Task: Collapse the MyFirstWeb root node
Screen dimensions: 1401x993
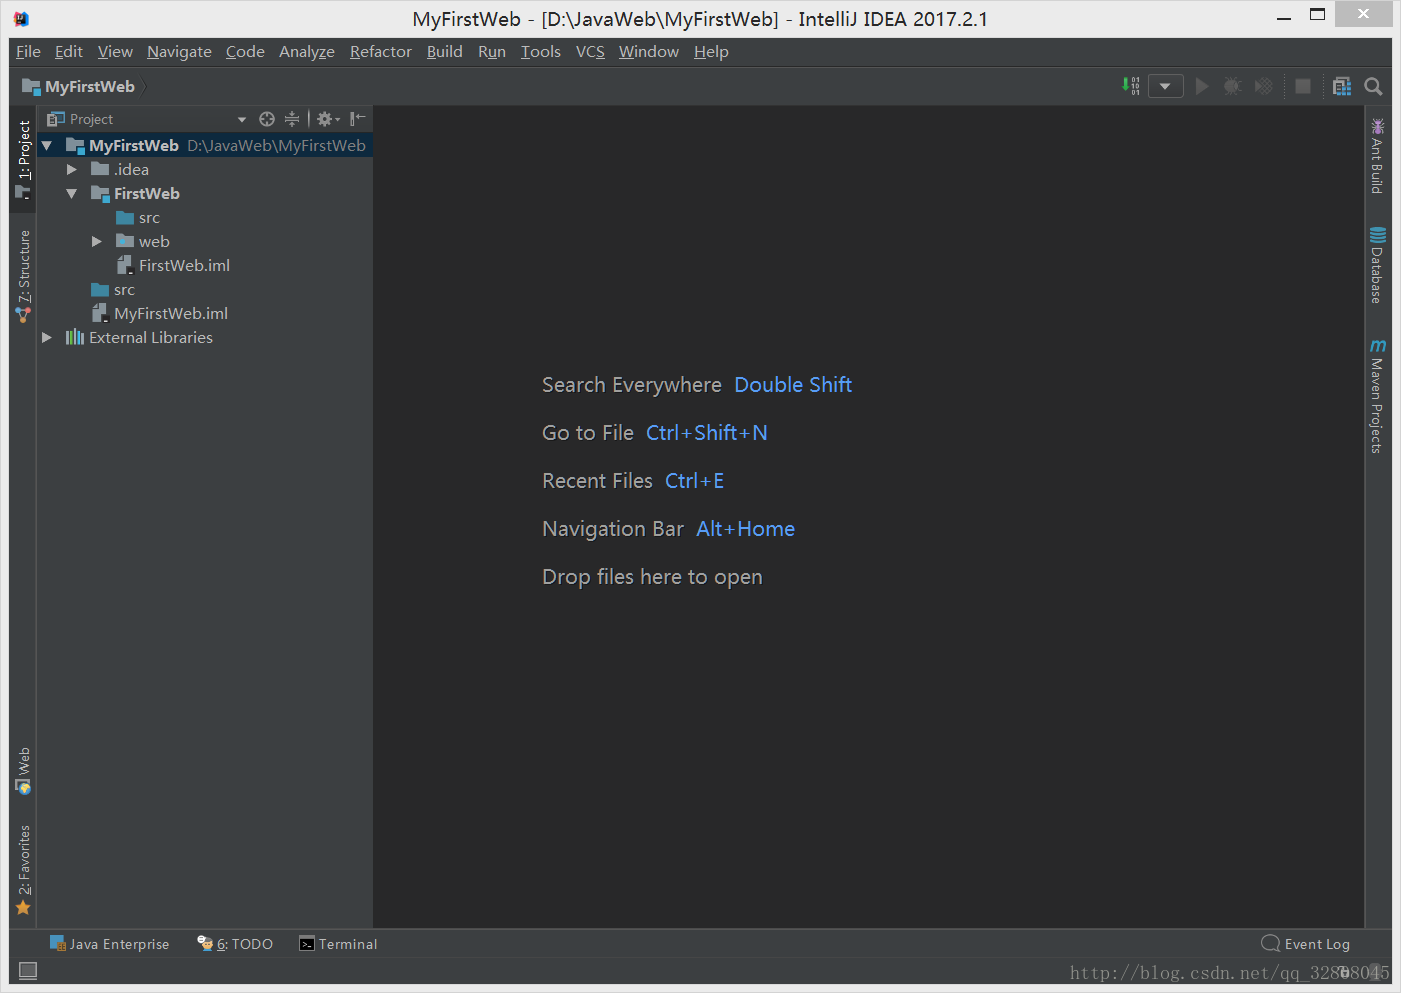Action: point(46,145)
